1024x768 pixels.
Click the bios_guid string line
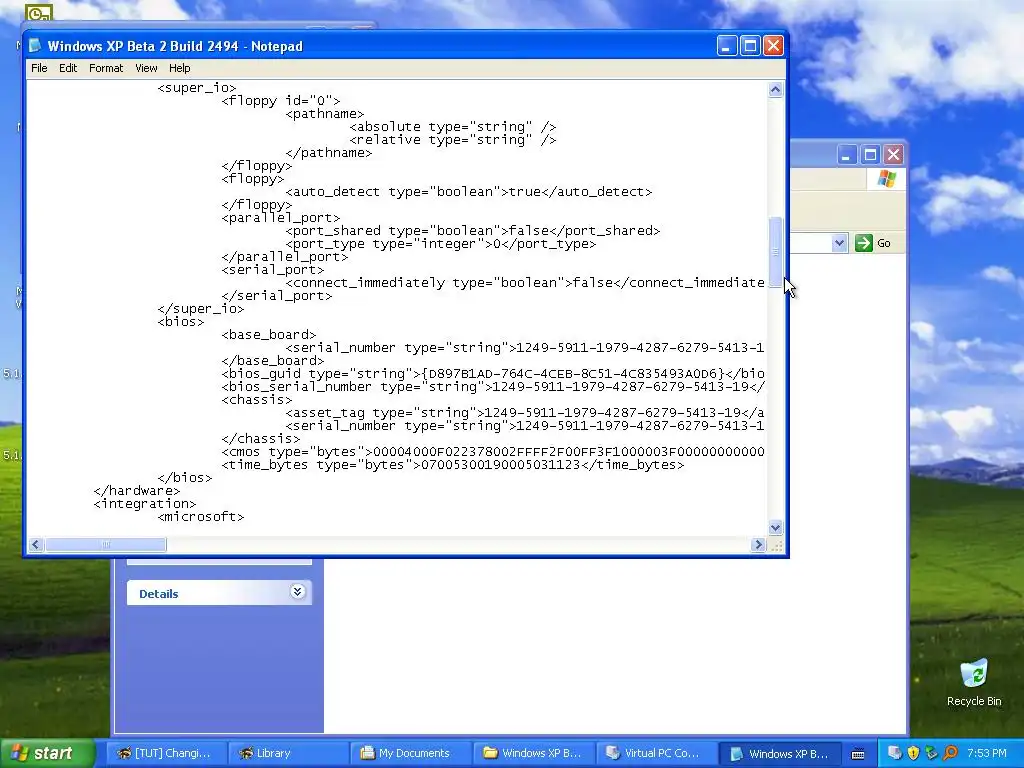click(x=492, y=374)
